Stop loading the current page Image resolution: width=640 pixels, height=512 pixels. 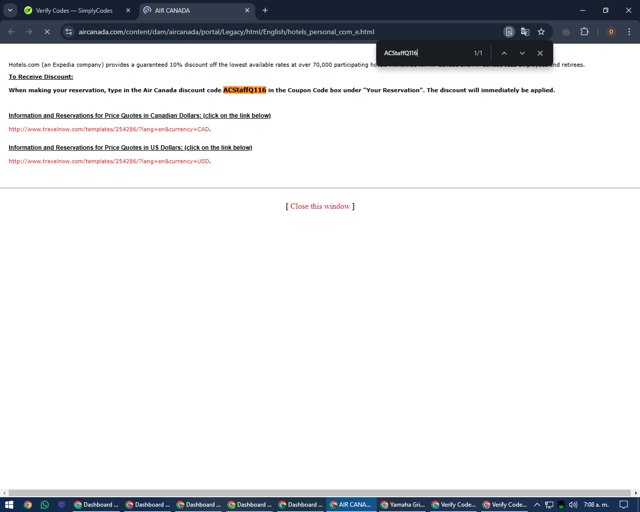coord(47,32)
